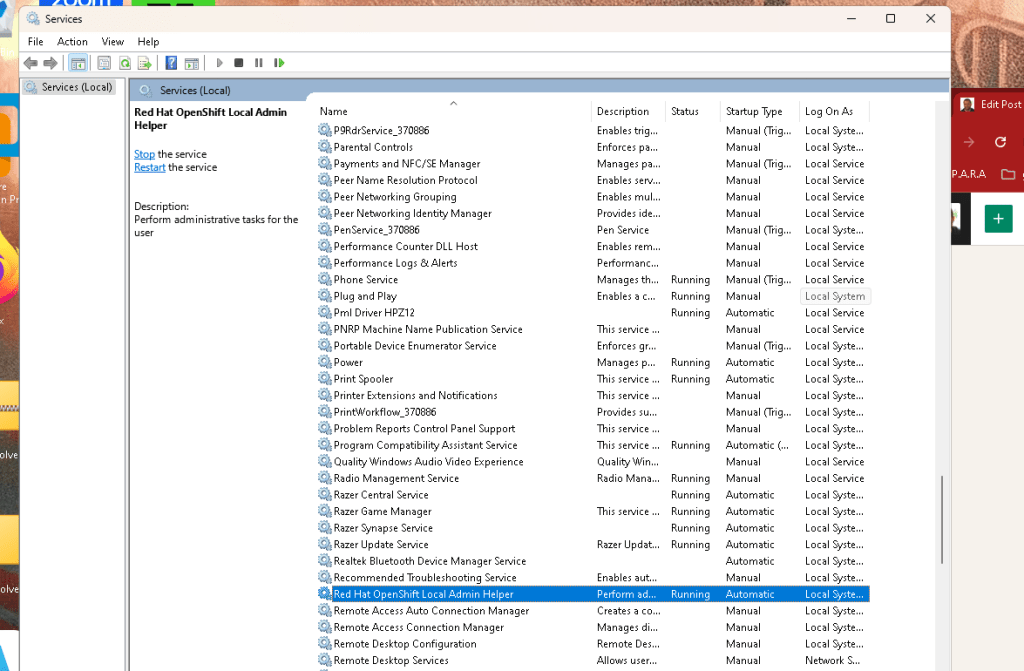The image size is (1024, 671).
Task: Select Razer Update Service row
Action: [x=593, y=544]
